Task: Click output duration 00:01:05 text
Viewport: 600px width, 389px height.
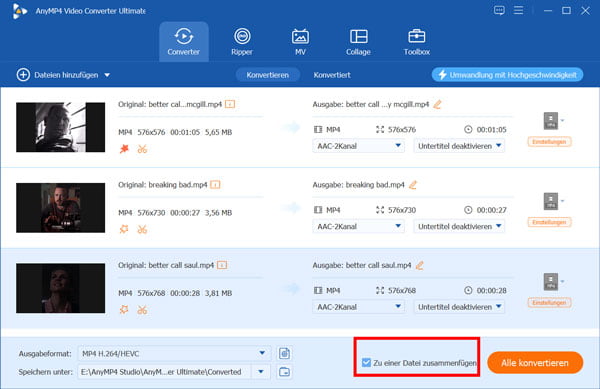Action: [x=491, y=130]
